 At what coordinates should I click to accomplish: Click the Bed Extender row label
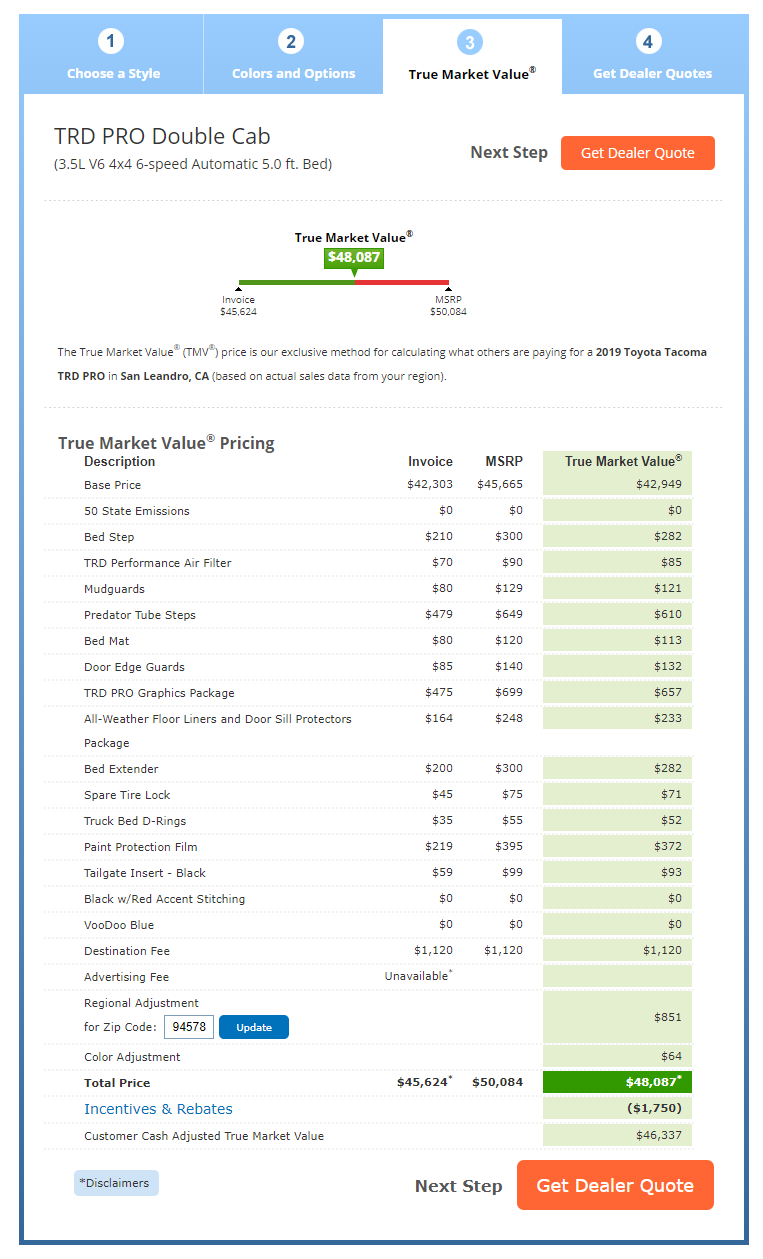[x=121, y=769]
